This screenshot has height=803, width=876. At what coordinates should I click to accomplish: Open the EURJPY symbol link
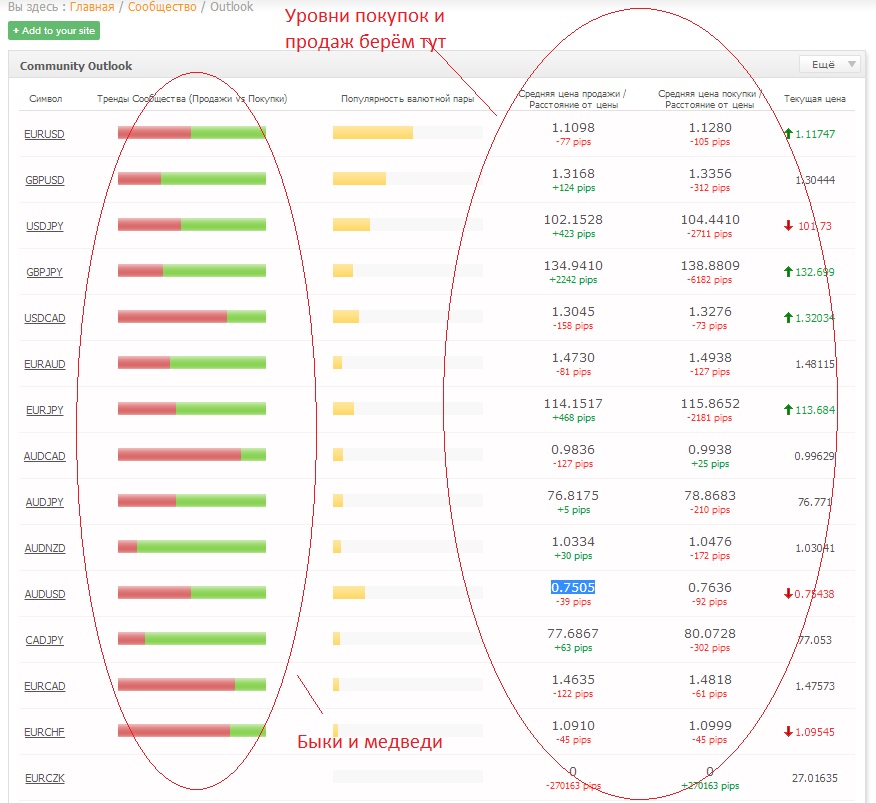point(45,410)
